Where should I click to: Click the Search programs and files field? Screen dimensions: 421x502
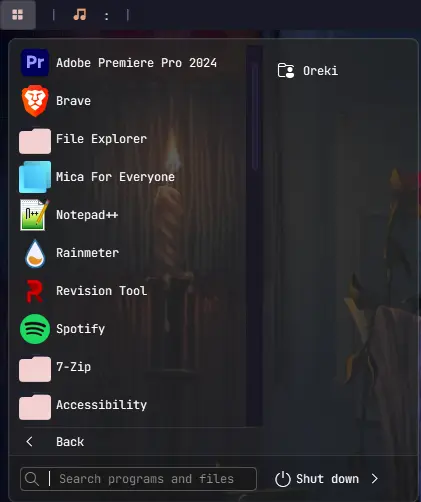[138, 479]
